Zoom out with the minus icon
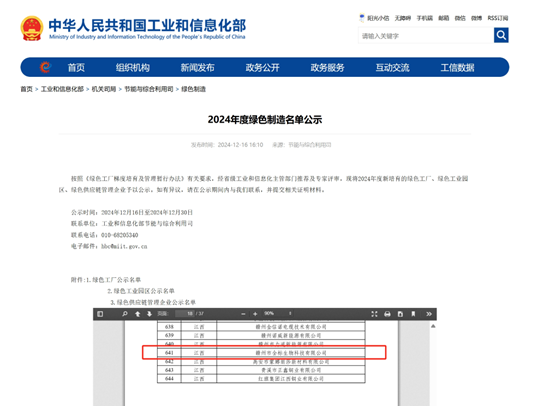The height and width of the screenshot is (406, 538). tap(243, 314)
